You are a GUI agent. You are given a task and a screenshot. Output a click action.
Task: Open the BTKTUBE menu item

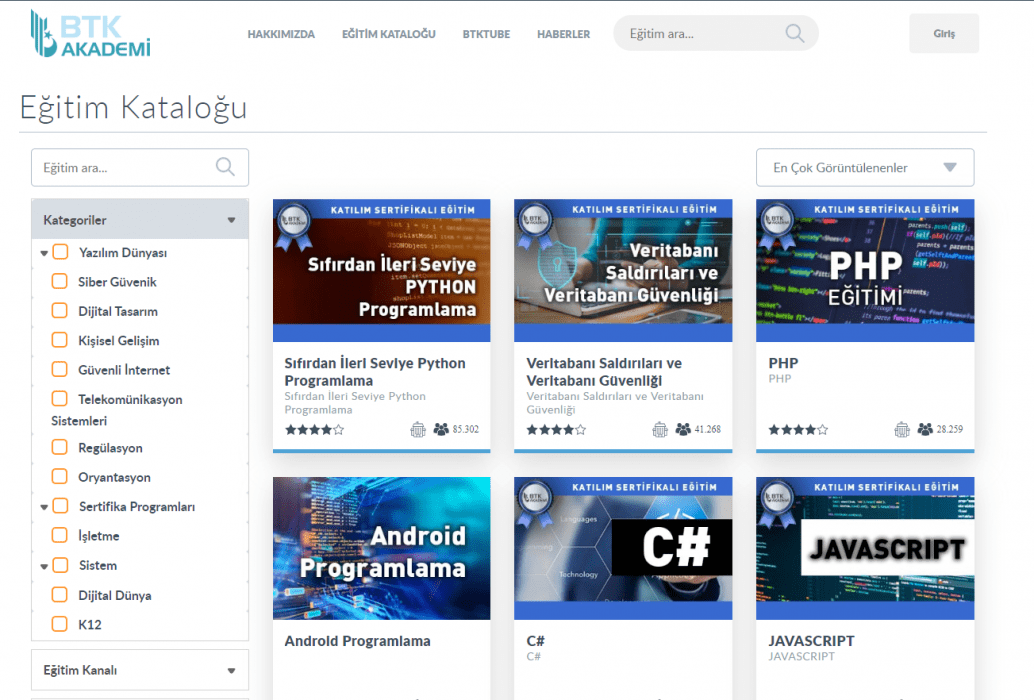coord(486,34)
